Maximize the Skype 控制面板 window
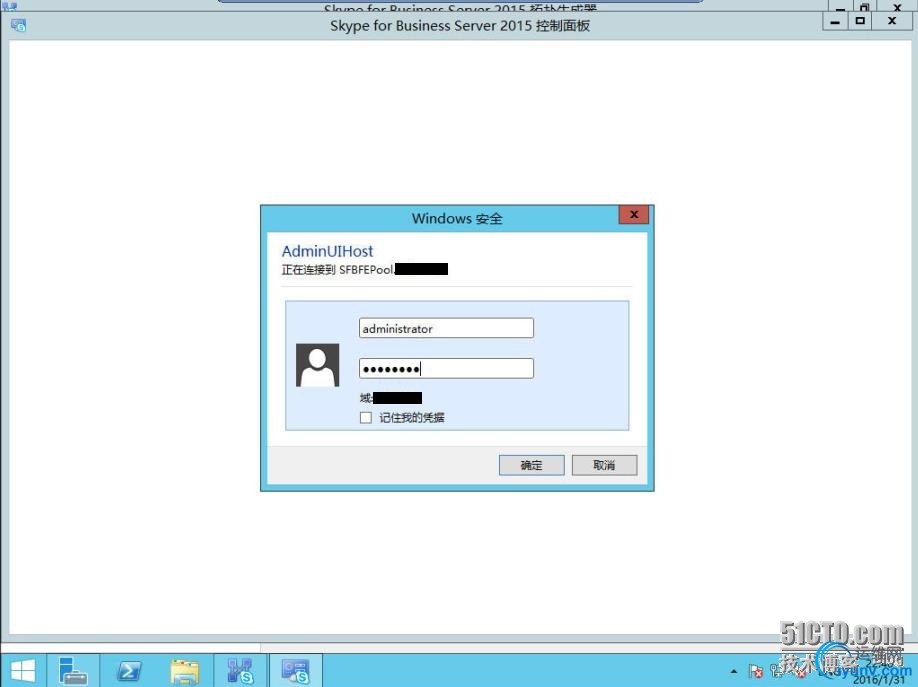918x687 pixels. [x=860, y=22]
